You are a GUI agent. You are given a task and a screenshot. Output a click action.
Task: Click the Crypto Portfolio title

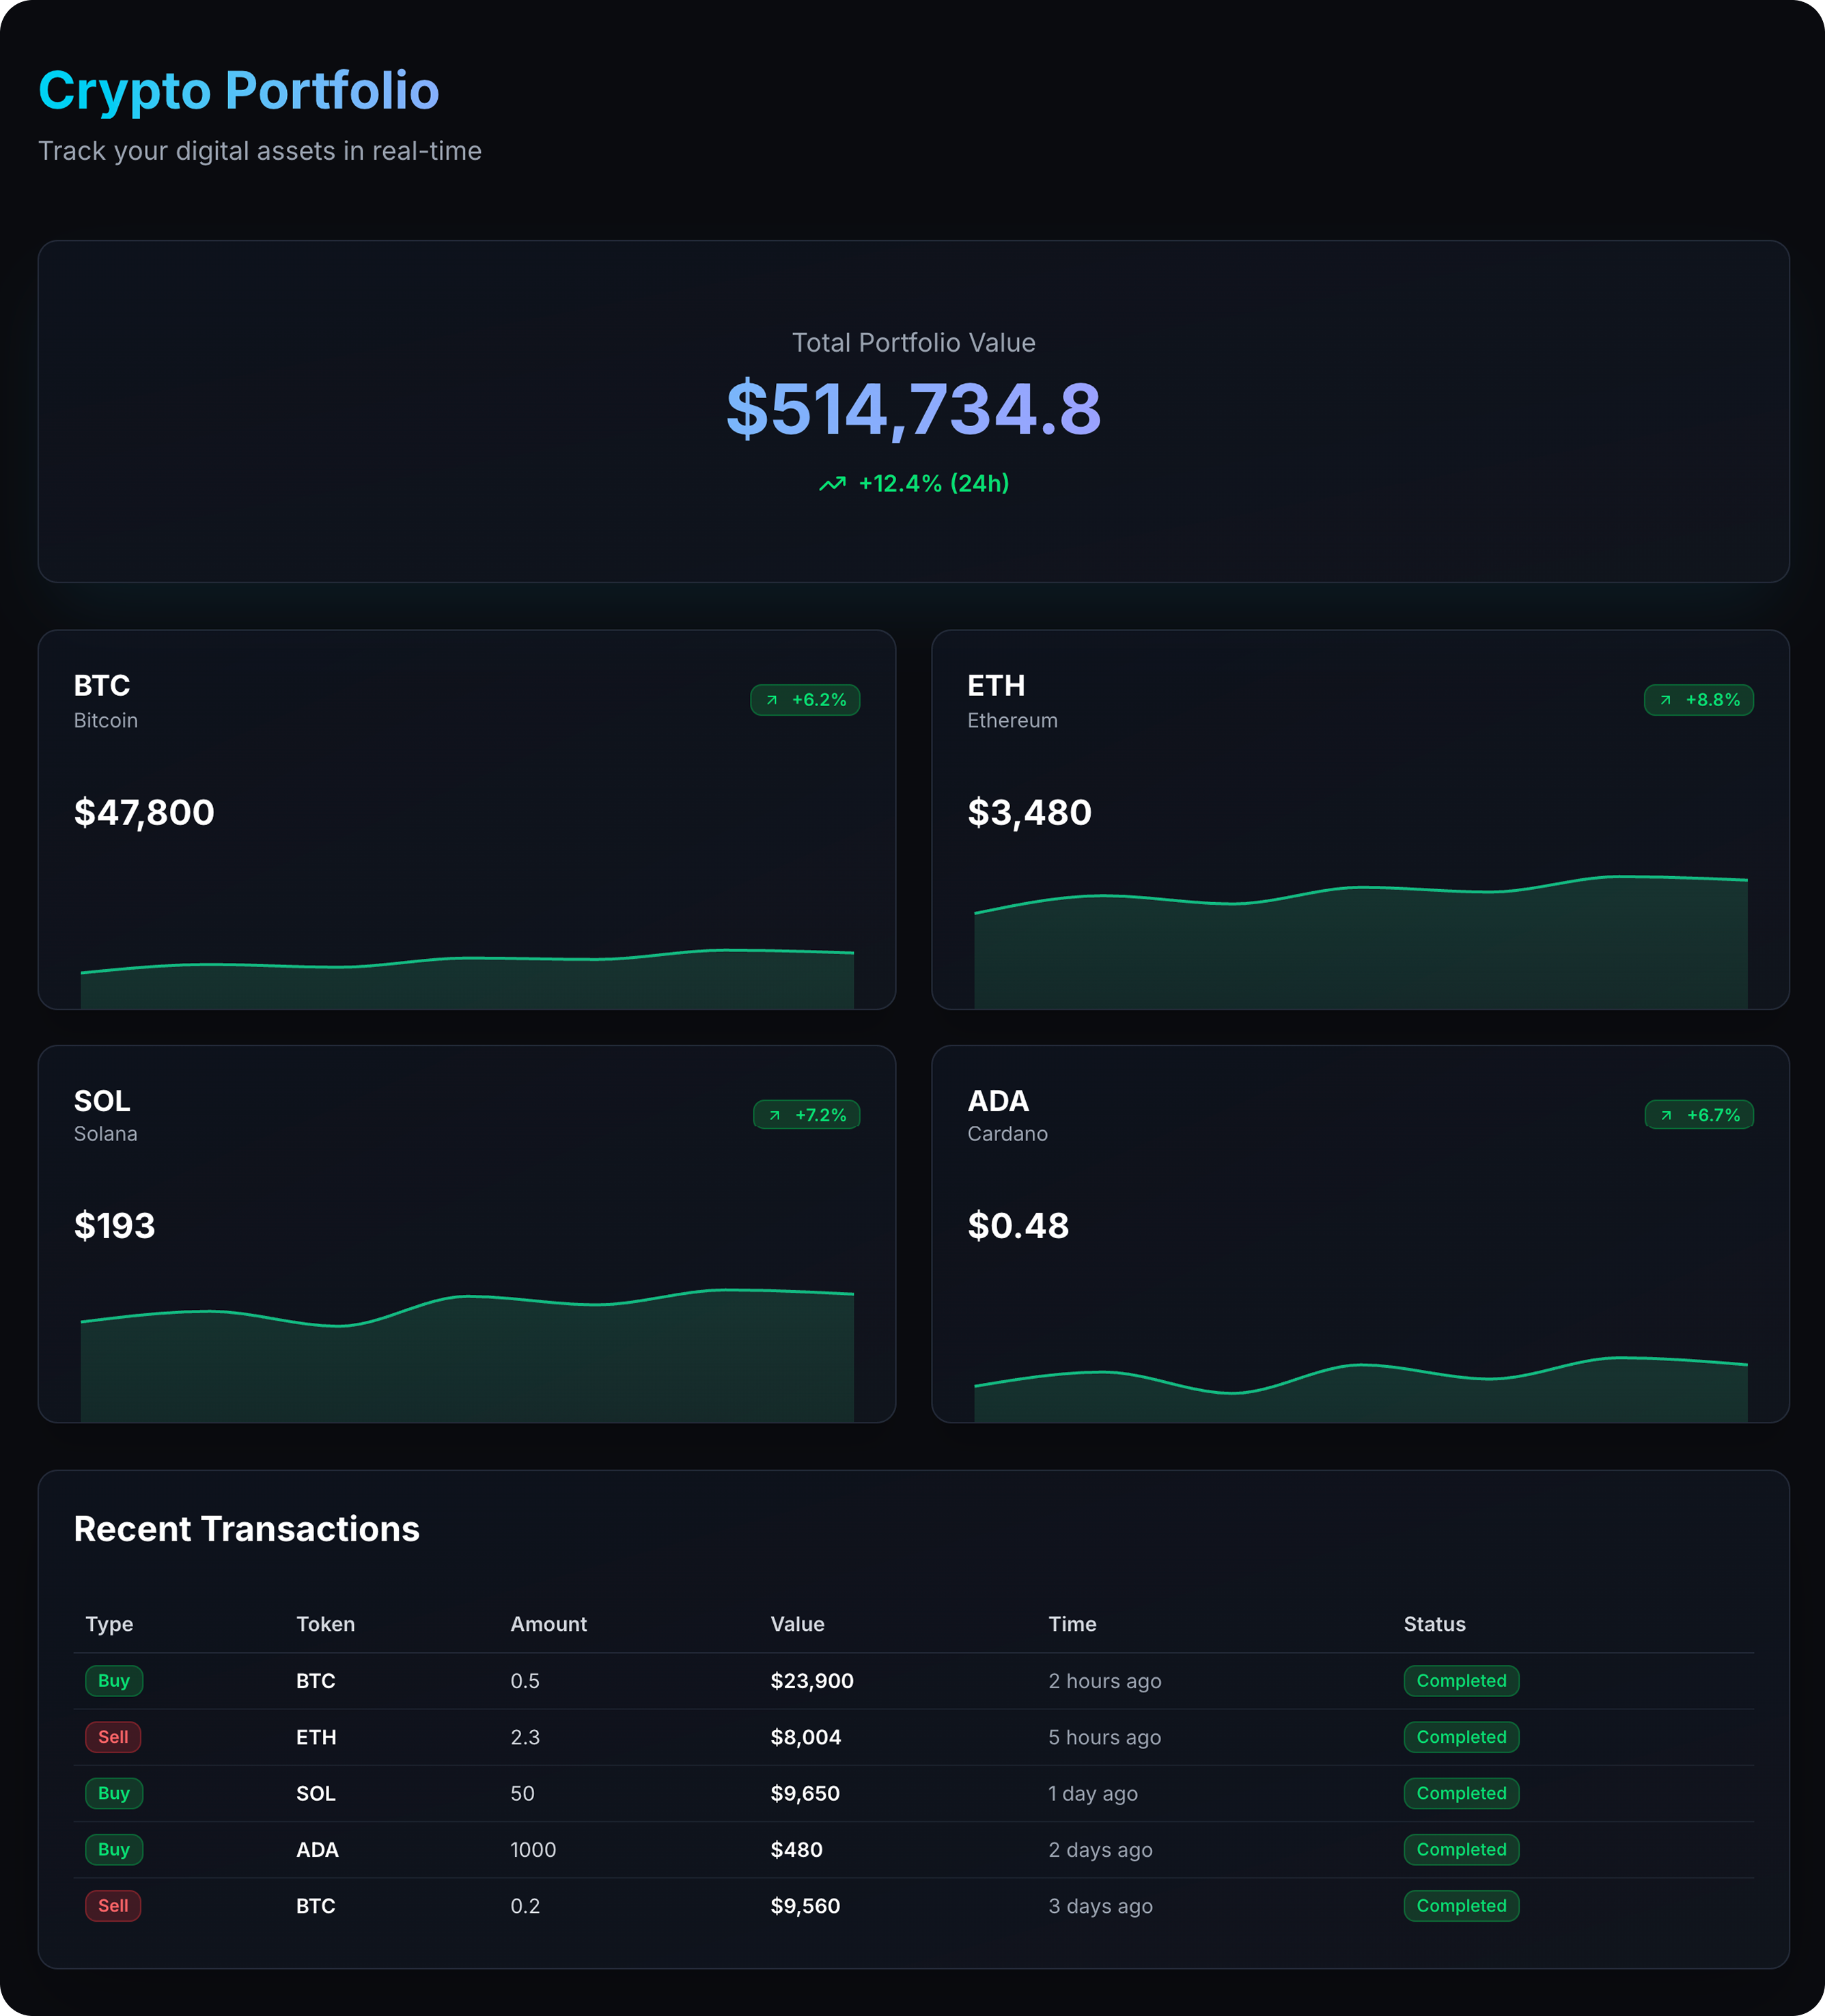point(239,91)
